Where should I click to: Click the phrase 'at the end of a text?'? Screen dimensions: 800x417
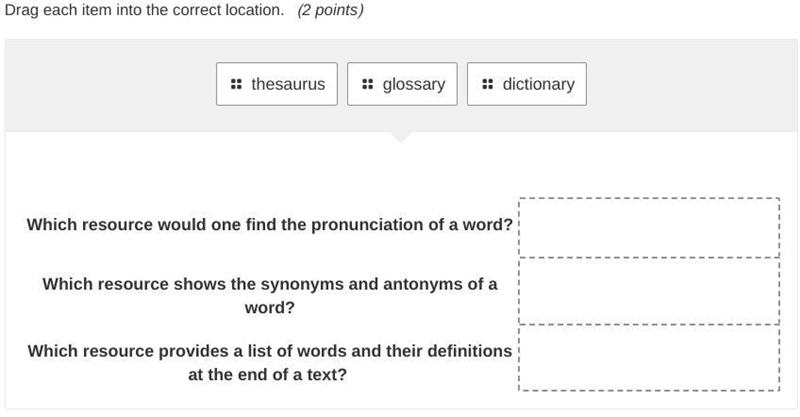point(267,375)
